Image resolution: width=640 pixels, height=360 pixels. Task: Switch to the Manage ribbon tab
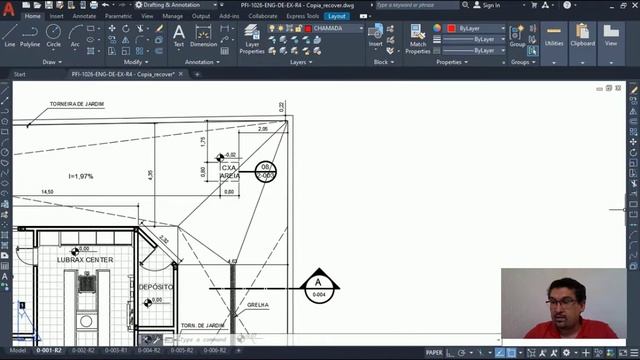pos(173,16)
